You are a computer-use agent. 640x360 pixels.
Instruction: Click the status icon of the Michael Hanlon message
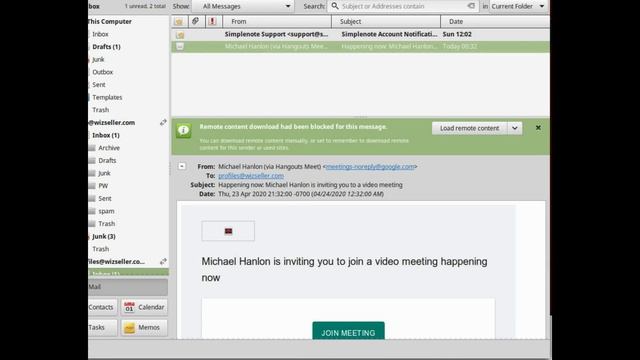tap(180, 47)
